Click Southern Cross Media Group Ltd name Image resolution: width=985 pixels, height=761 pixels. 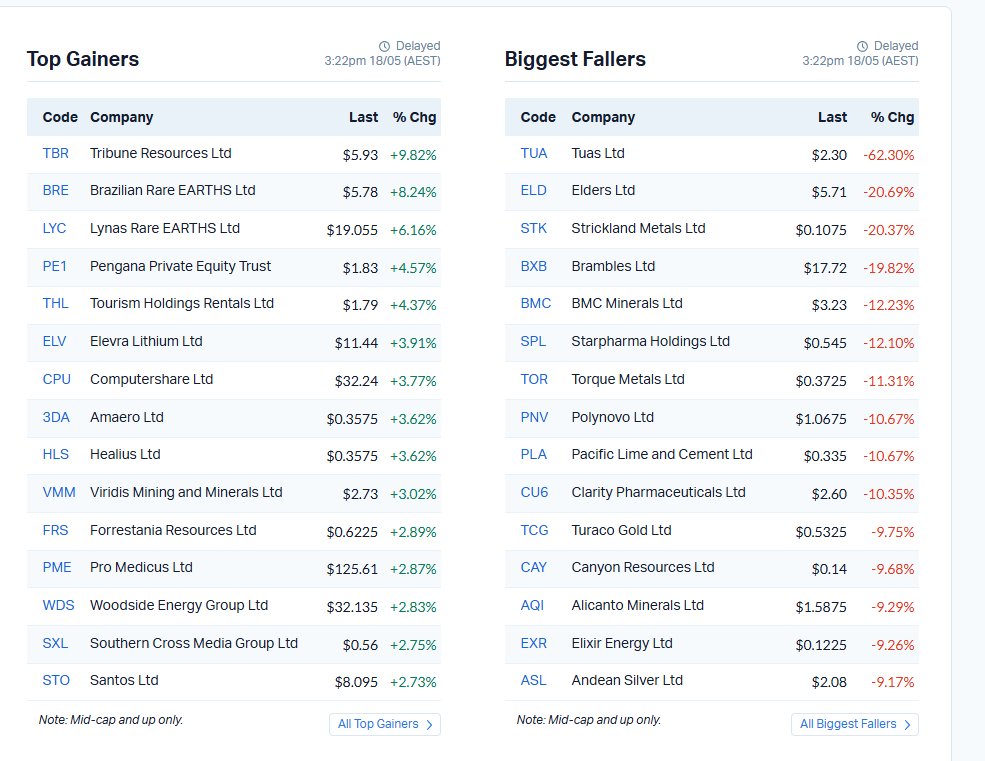(193, 643)
